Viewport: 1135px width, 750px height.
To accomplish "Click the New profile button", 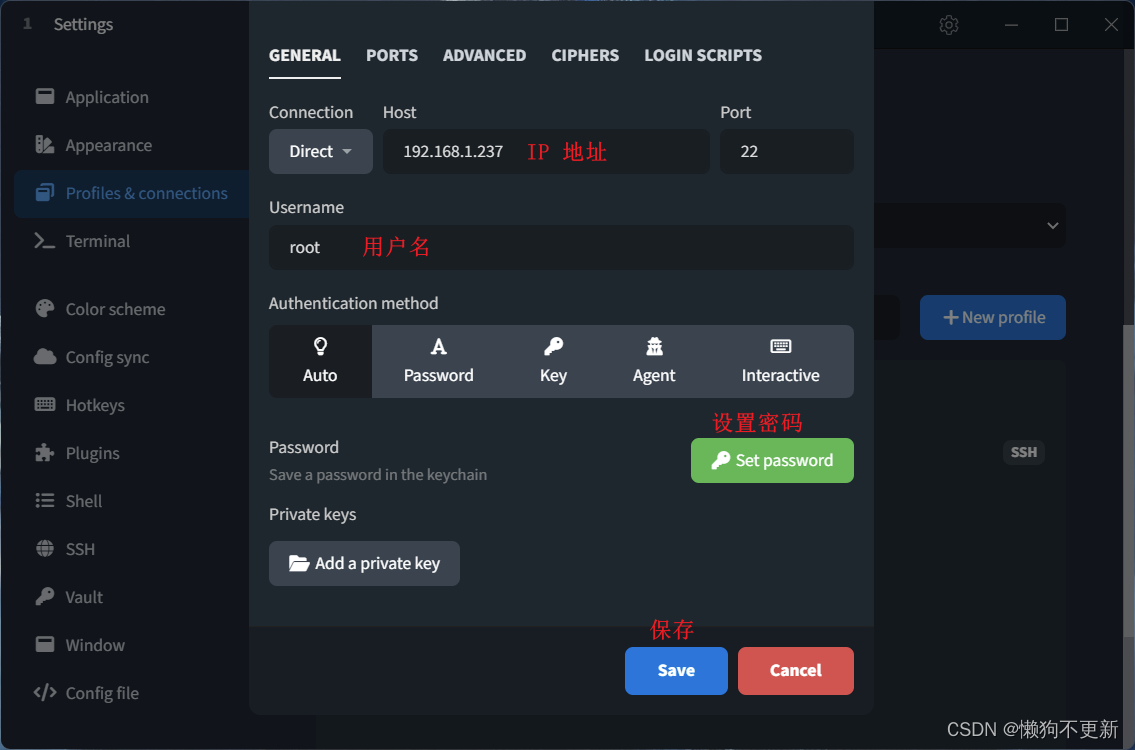I will [992, 317].
